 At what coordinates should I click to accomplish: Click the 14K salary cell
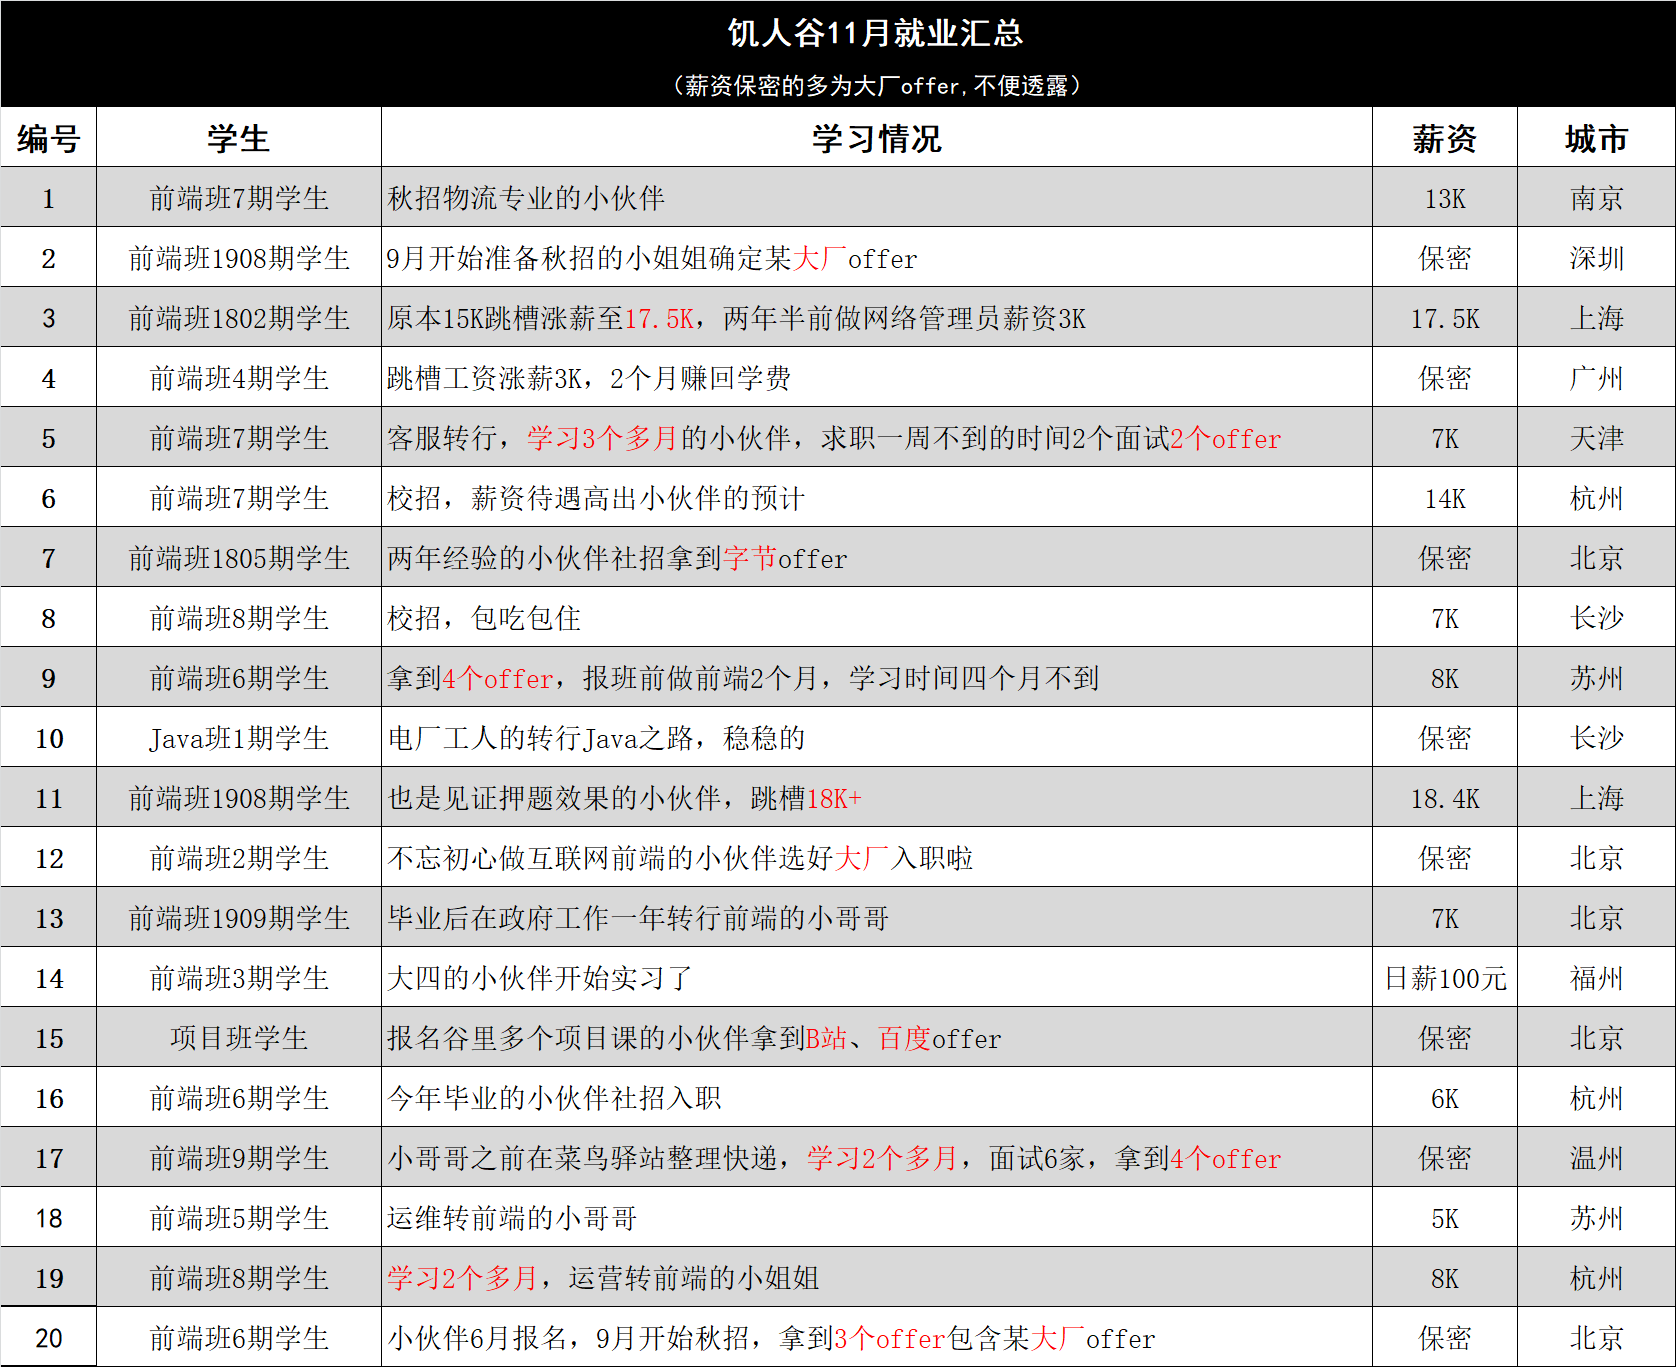[x=1445, y=498]
